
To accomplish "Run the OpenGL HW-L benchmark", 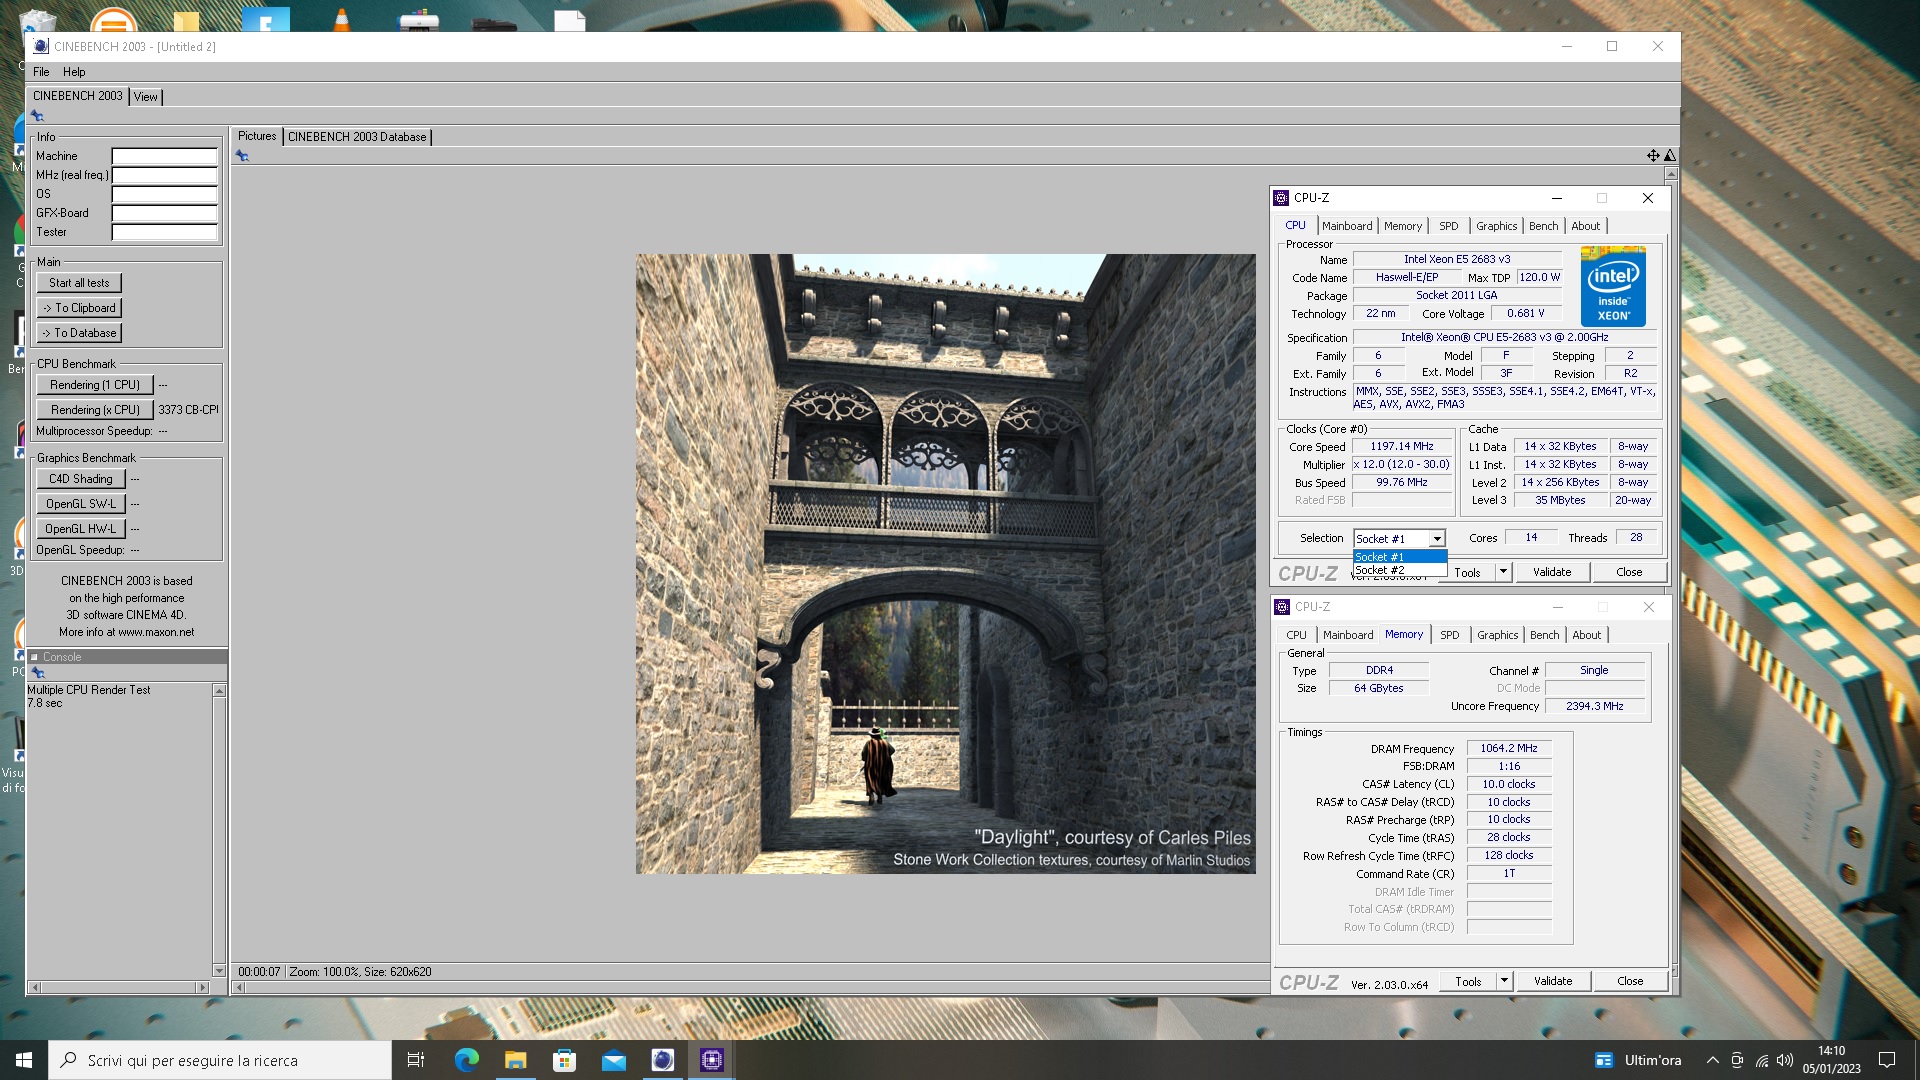I will tap(81, 529).
